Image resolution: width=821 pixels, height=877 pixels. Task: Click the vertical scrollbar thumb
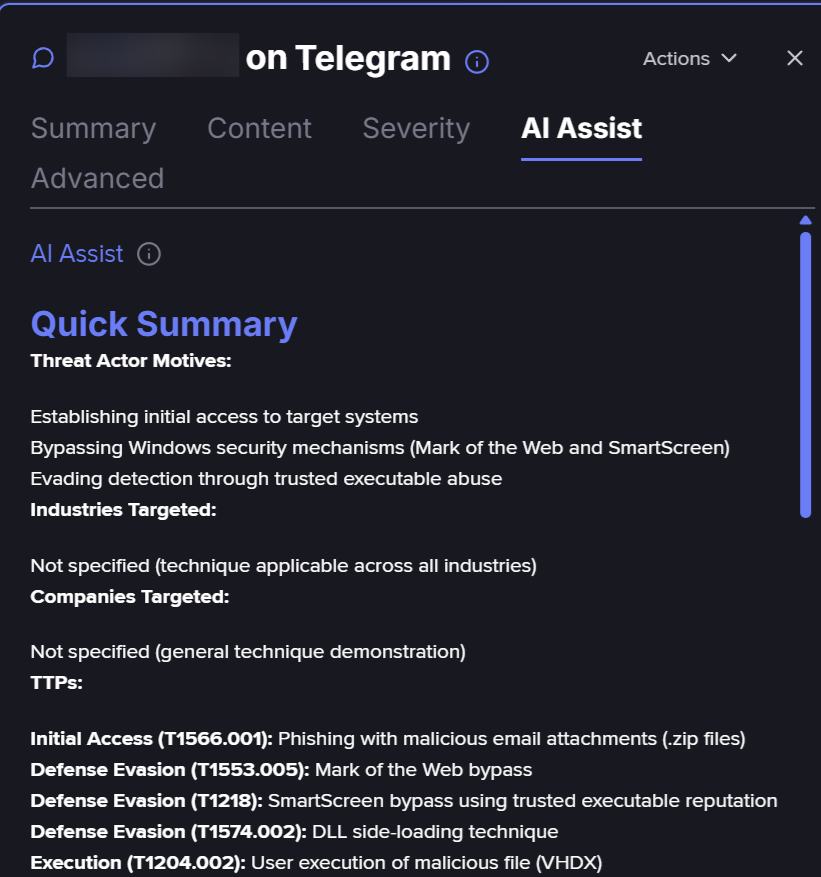coord(805,375)
